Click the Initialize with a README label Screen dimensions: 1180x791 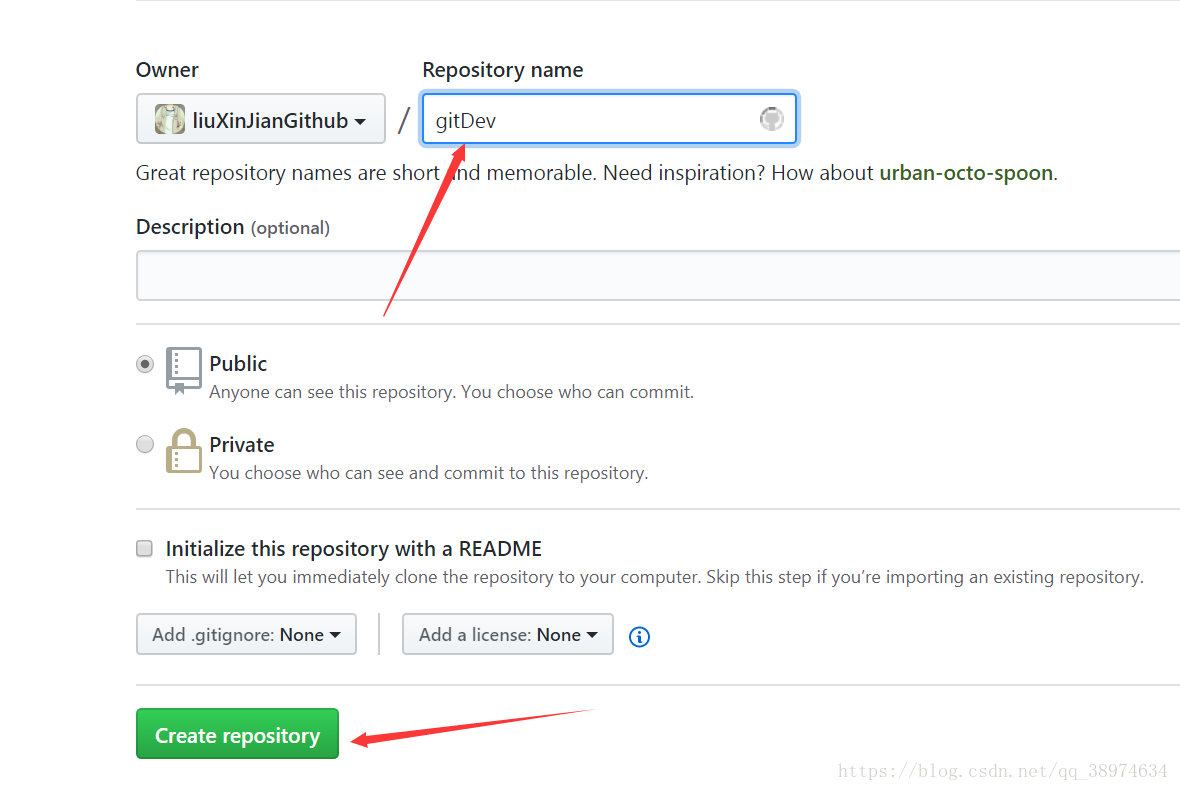click(x=353, y=549)
